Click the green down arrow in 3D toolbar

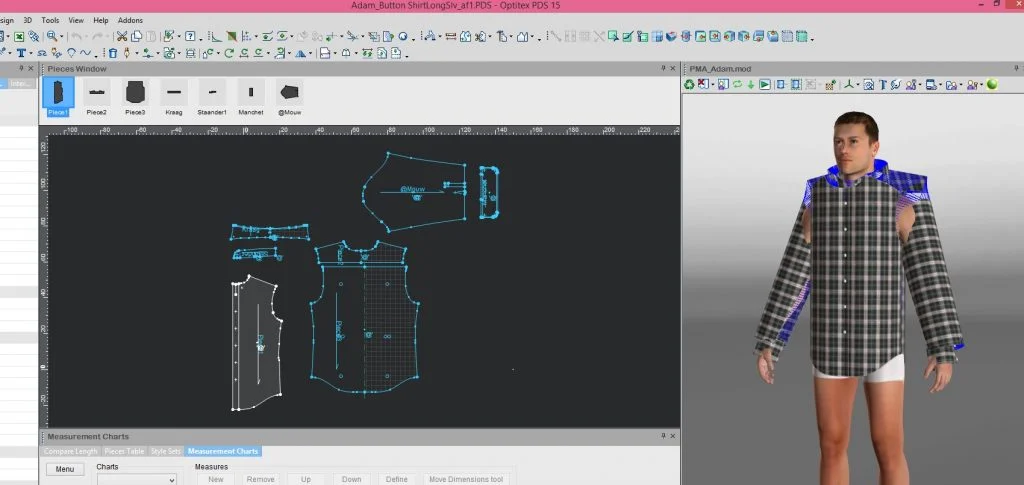point(750,85)
